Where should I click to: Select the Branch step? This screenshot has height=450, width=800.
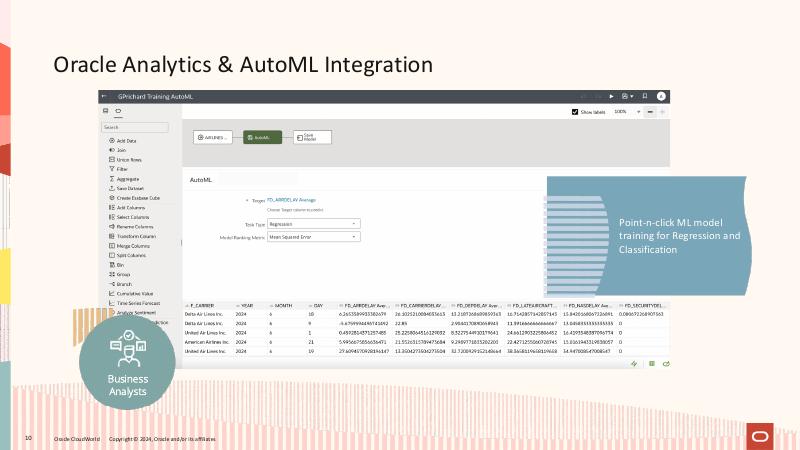point(120,284)
